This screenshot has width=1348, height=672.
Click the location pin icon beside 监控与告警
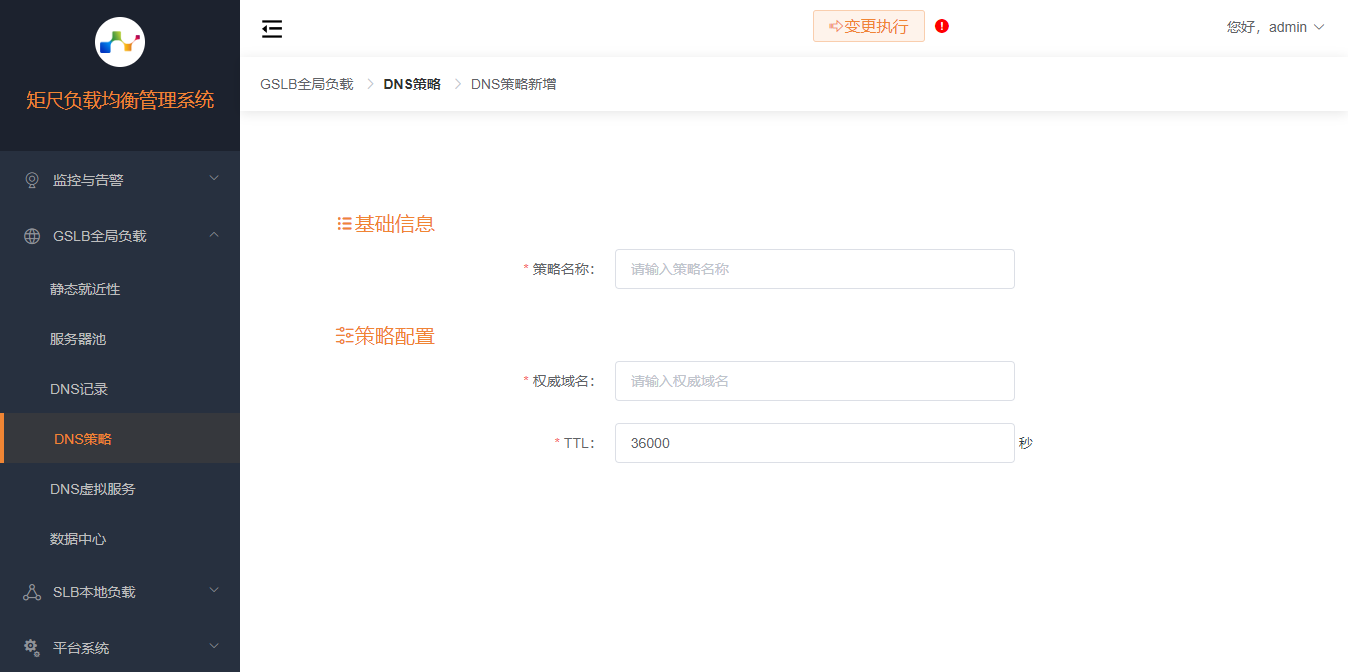[x=31, y=179]
